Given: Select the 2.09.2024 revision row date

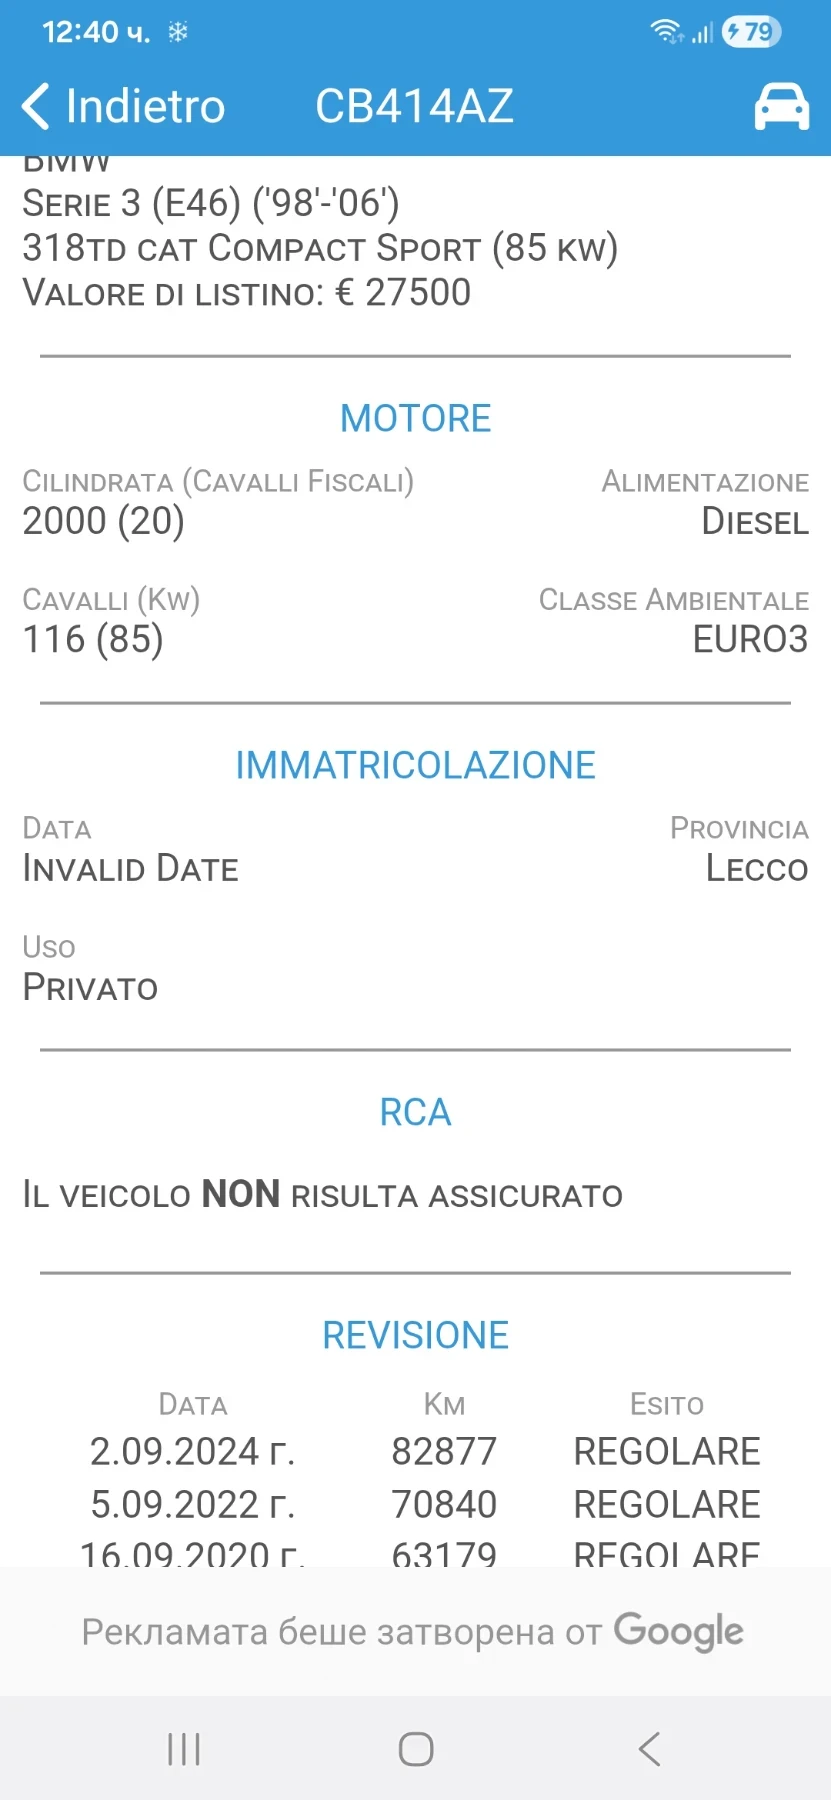Looking at the screenshot, I should (x=192, y=1451).
